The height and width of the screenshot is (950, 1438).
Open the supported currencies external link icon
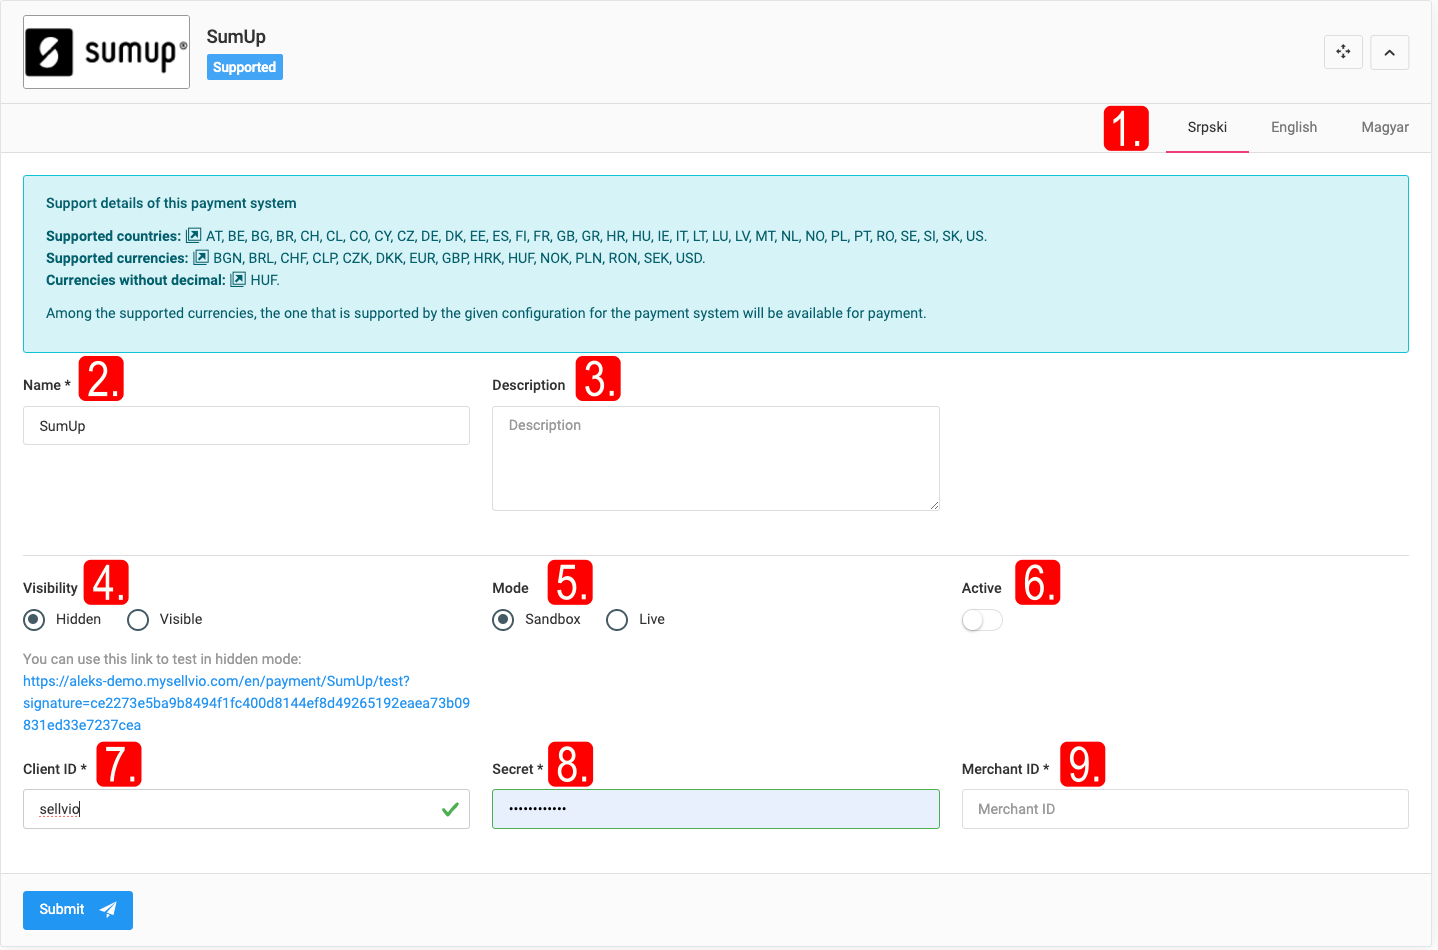pyautogui.click(x=201, y=258)
